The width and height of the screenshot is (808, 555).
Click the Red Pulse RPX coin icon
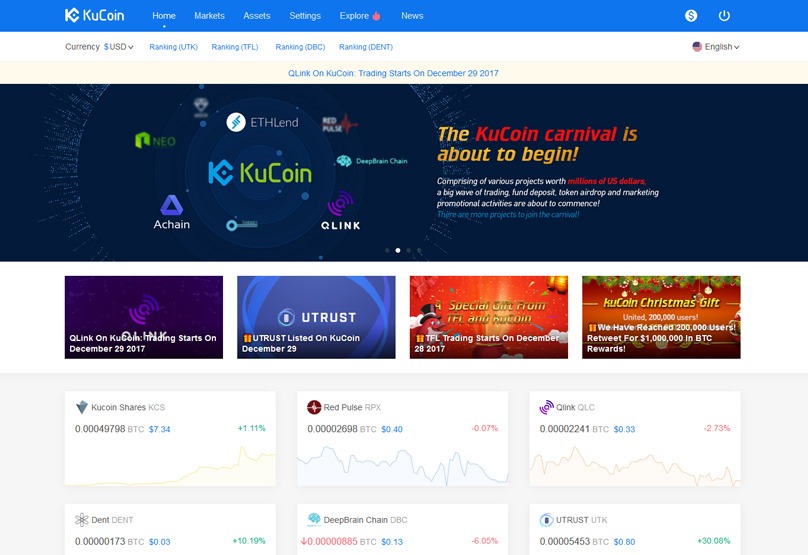click(314, 408)
